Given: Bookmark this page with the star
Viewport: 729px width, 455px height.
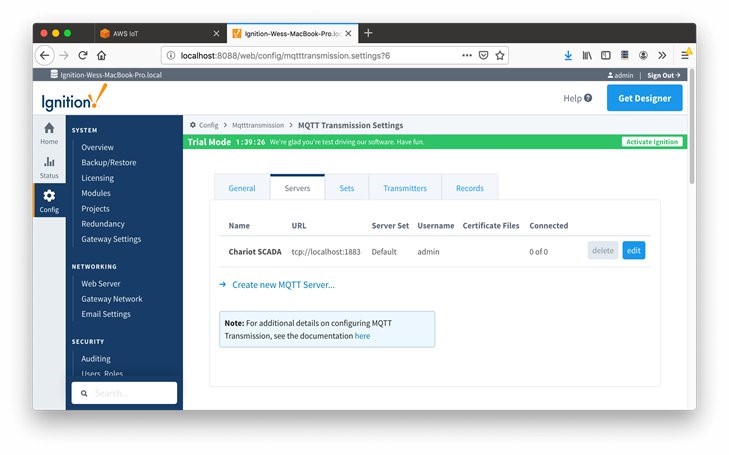Looking at the screenshot, I should [500, 55].
